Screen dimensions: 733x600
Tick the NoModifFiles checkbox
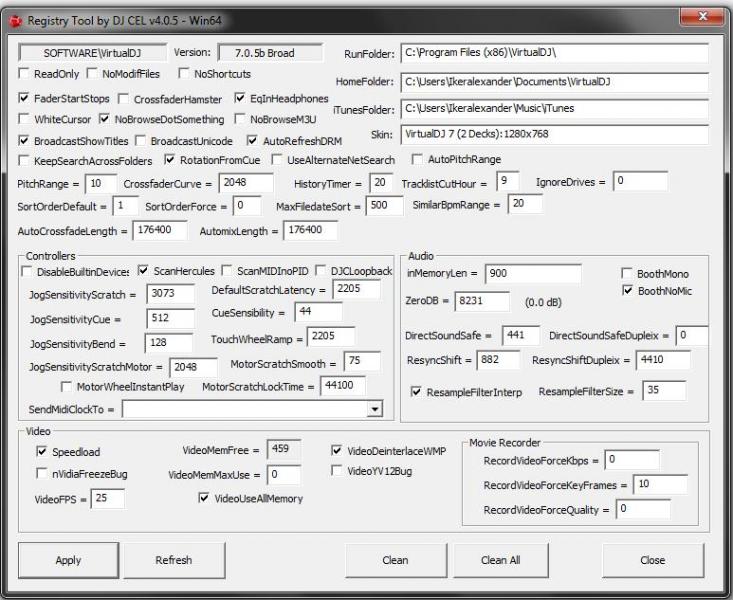[92, 73]
